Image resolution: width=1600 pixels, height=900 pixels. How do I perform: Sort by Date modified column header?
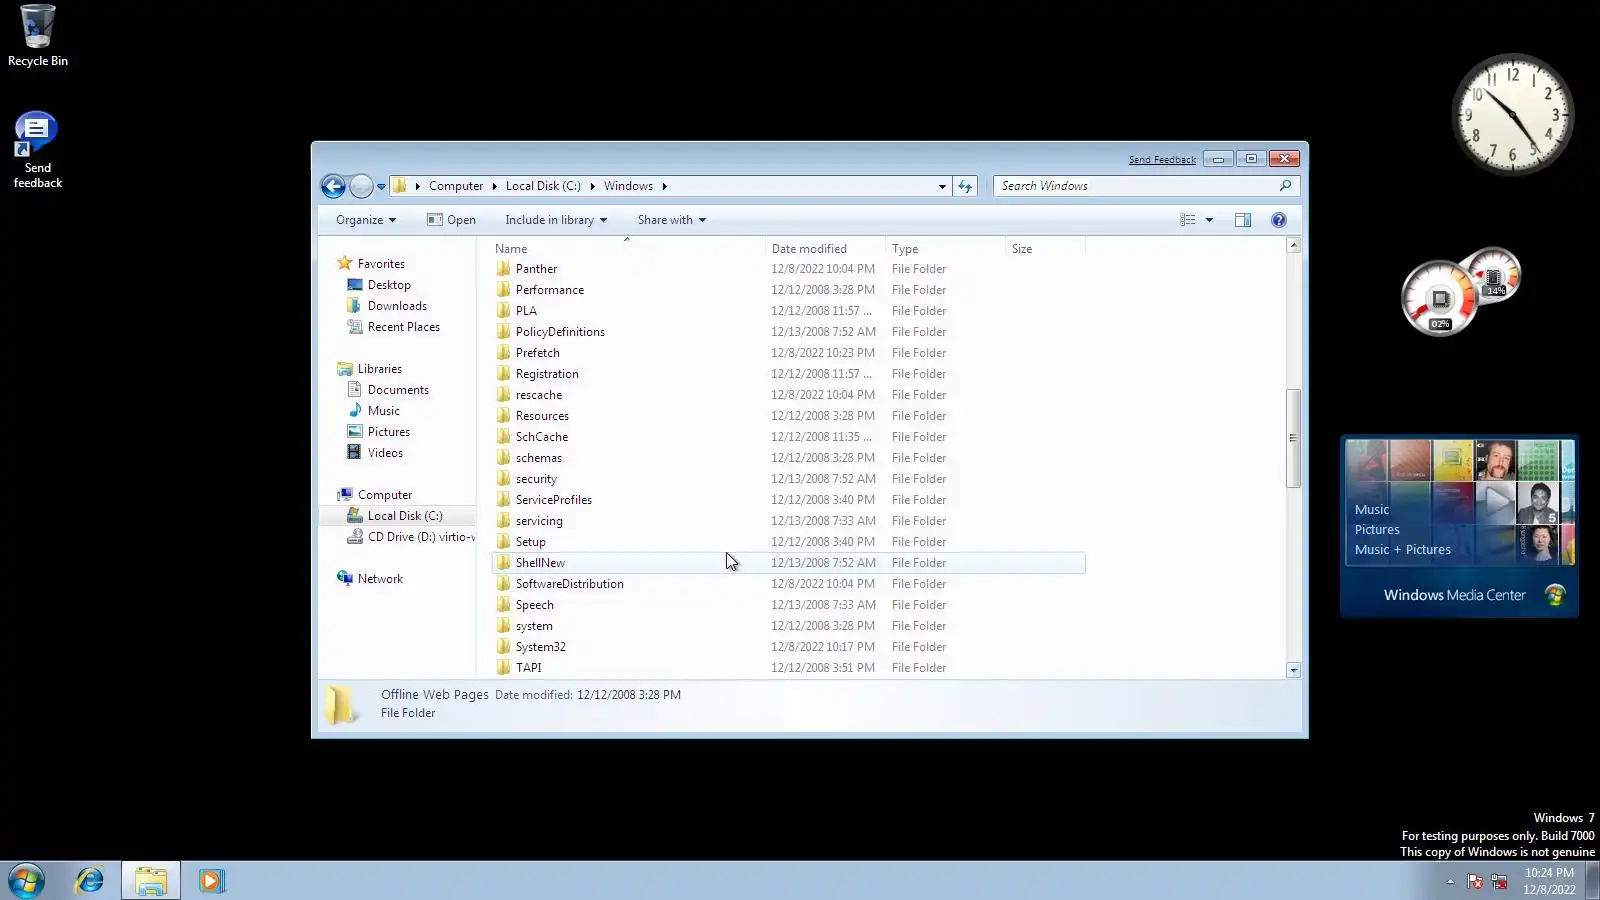point(825,249)
